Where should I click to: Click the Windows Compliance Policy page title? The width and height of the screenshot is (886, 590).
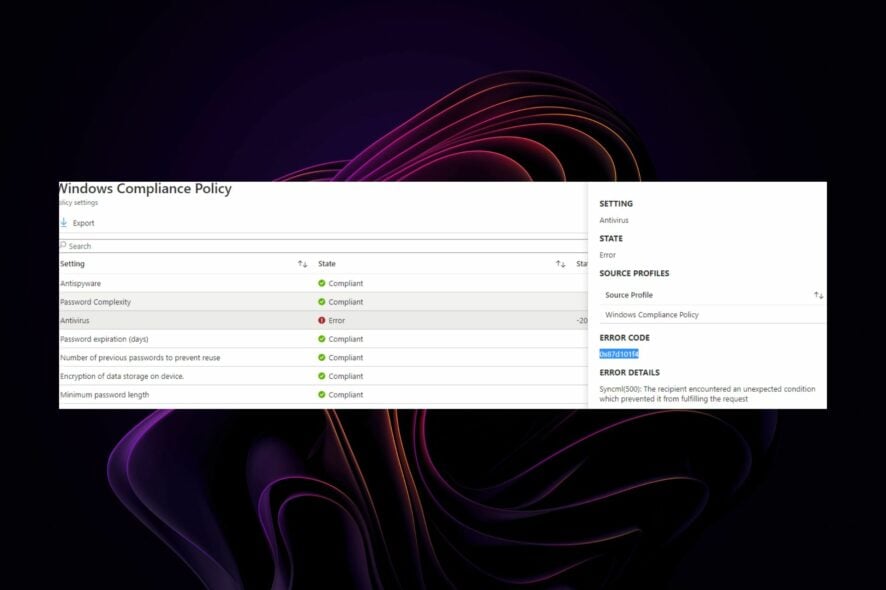[x=144, y=188]
